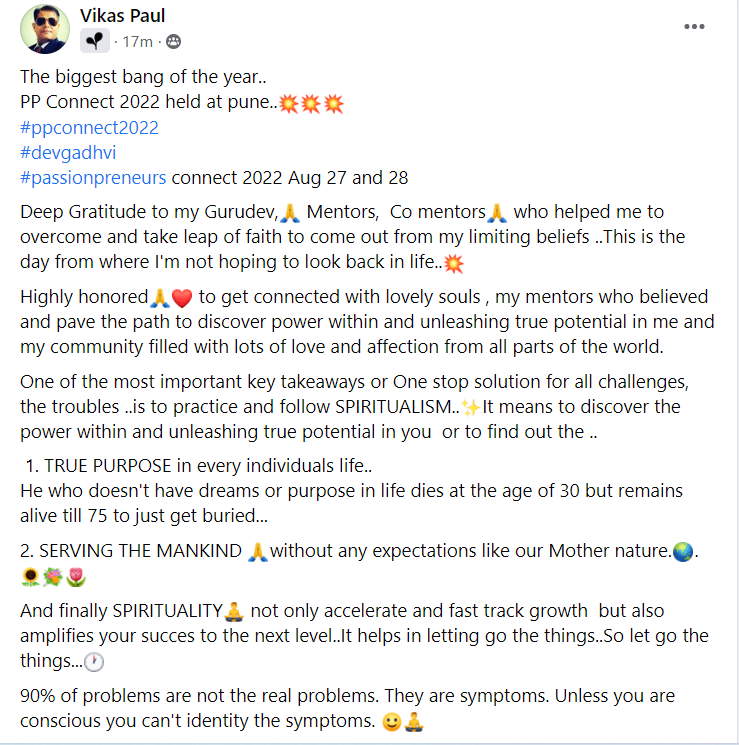Click the 17m post timestamp
The height and width of the screenshot is (745, 739).
click(135, 41)
